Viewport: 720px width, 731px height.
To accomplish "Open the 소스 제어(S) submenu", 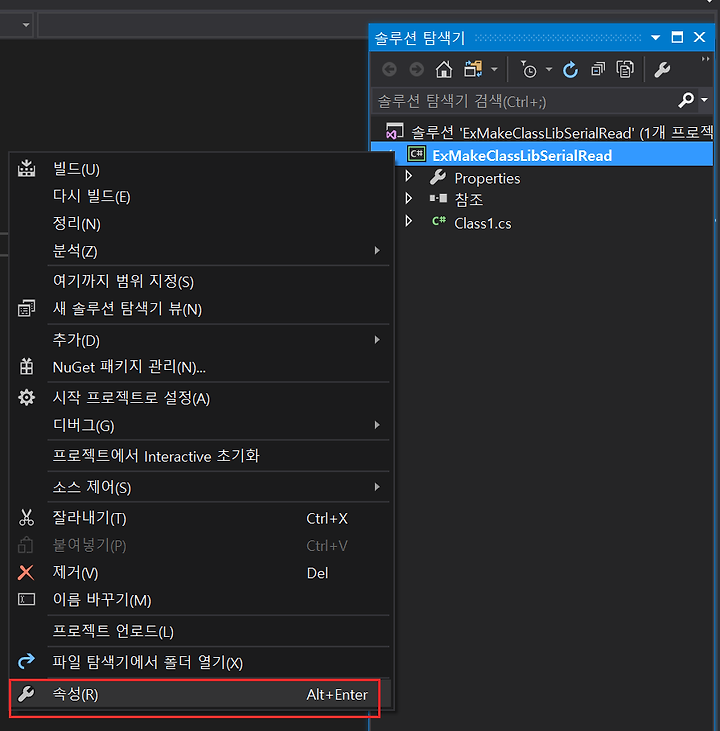I will coord(201,487).
